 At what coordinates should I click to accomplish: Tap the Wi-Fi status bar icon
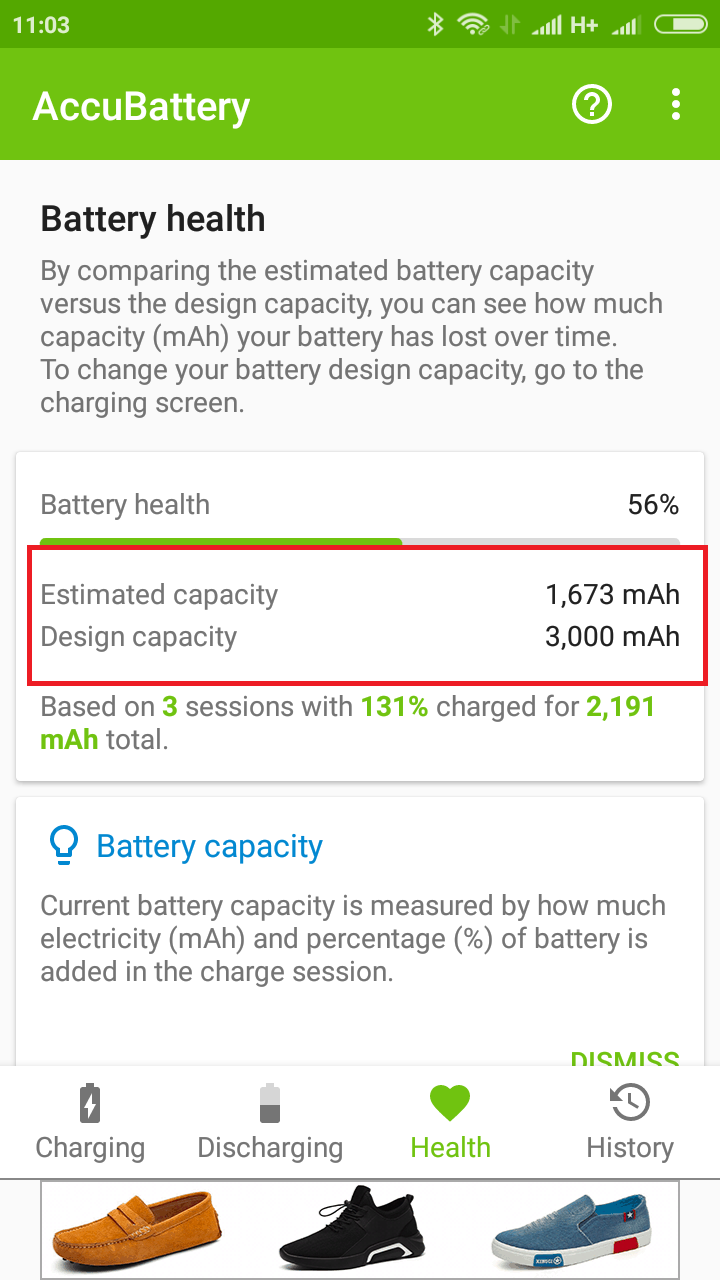tap(473, 24)
